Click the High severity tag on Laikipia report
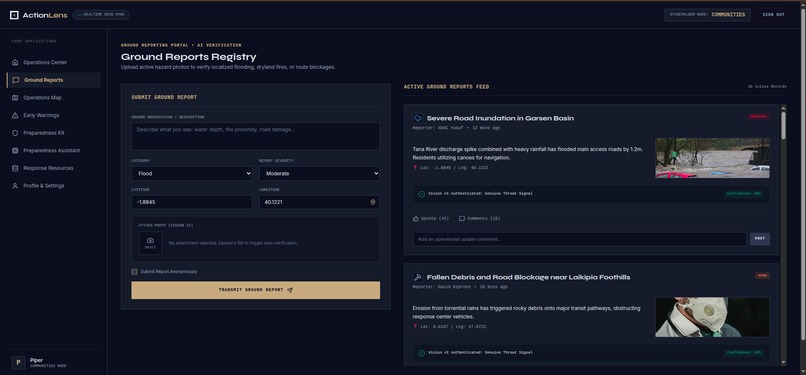 (762, 276)
